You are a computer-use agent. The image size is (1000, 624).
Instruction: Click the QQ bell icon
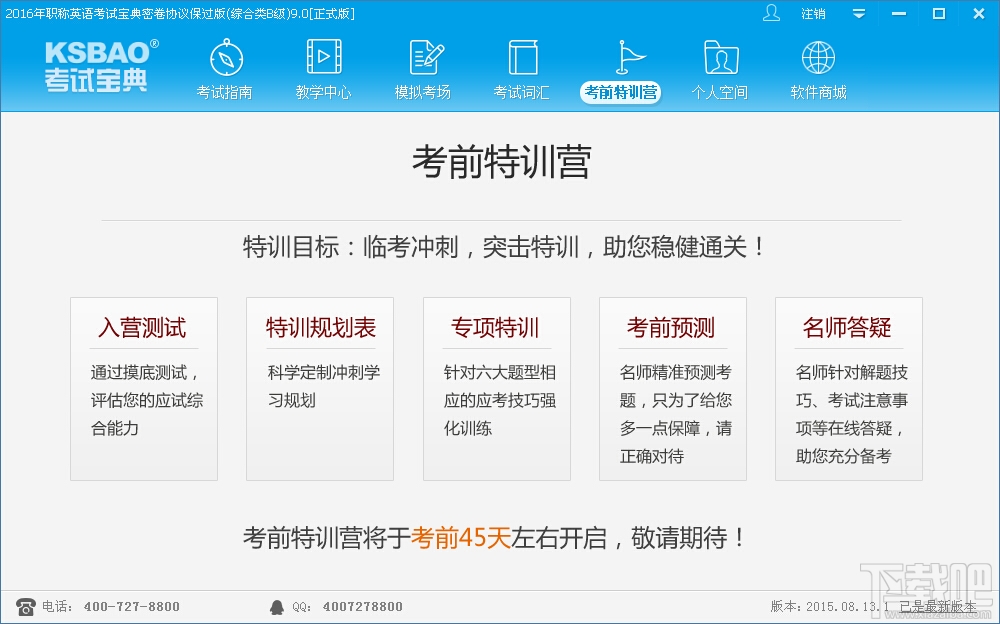[x=277, y=607]
